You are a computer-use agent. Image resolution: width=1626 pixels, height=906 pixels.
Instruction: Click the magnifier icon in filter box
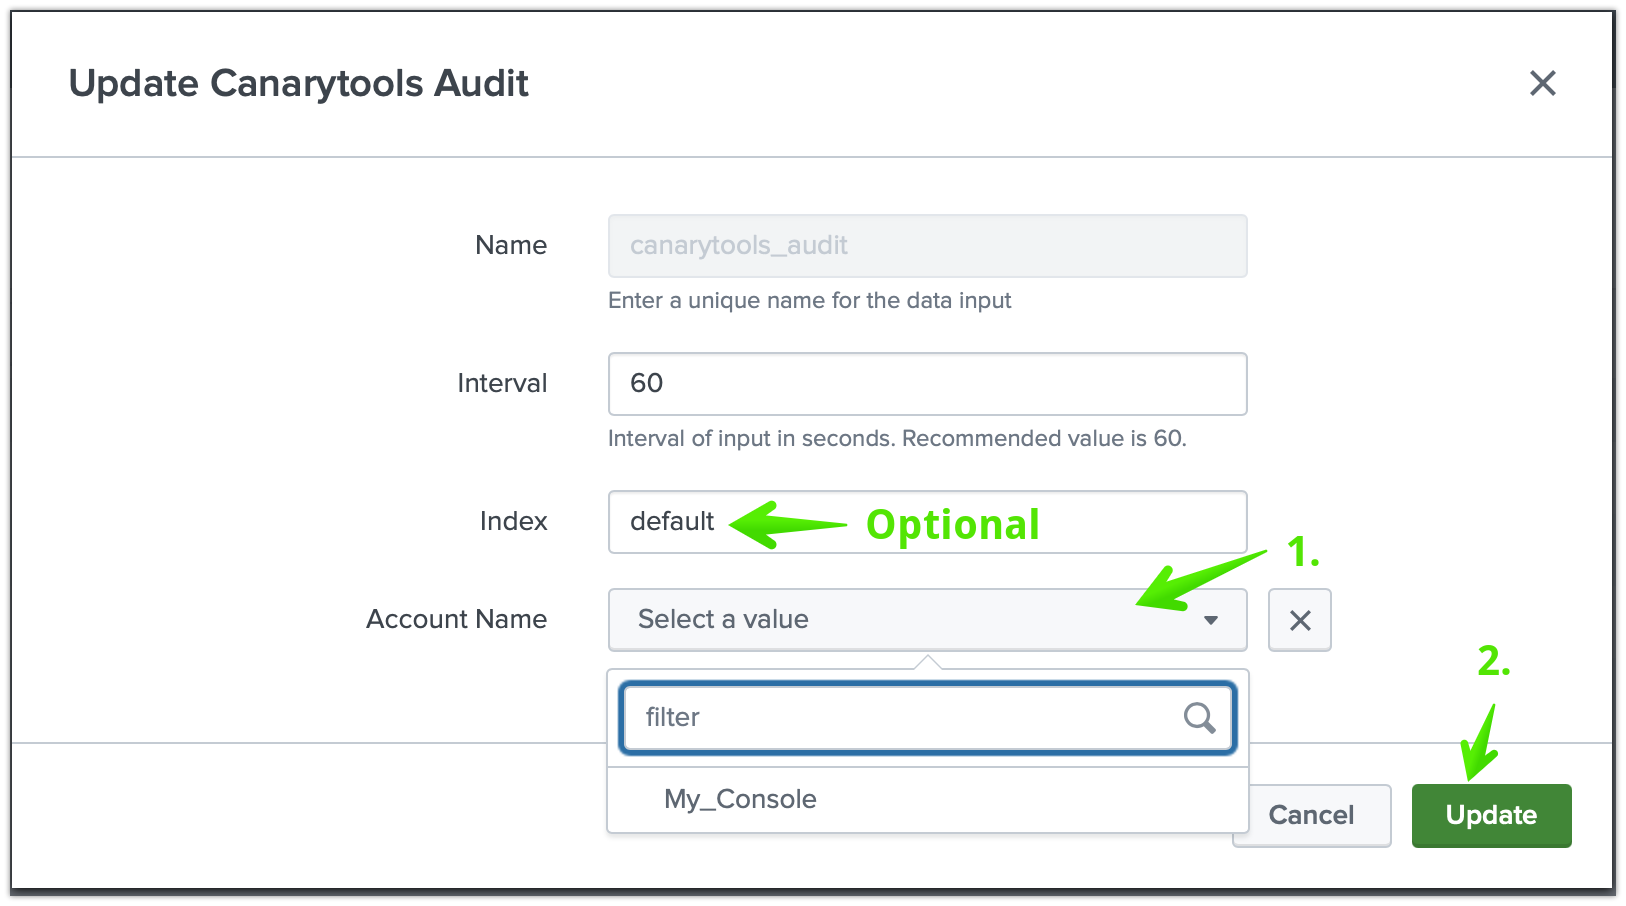tap(1199, 717)
